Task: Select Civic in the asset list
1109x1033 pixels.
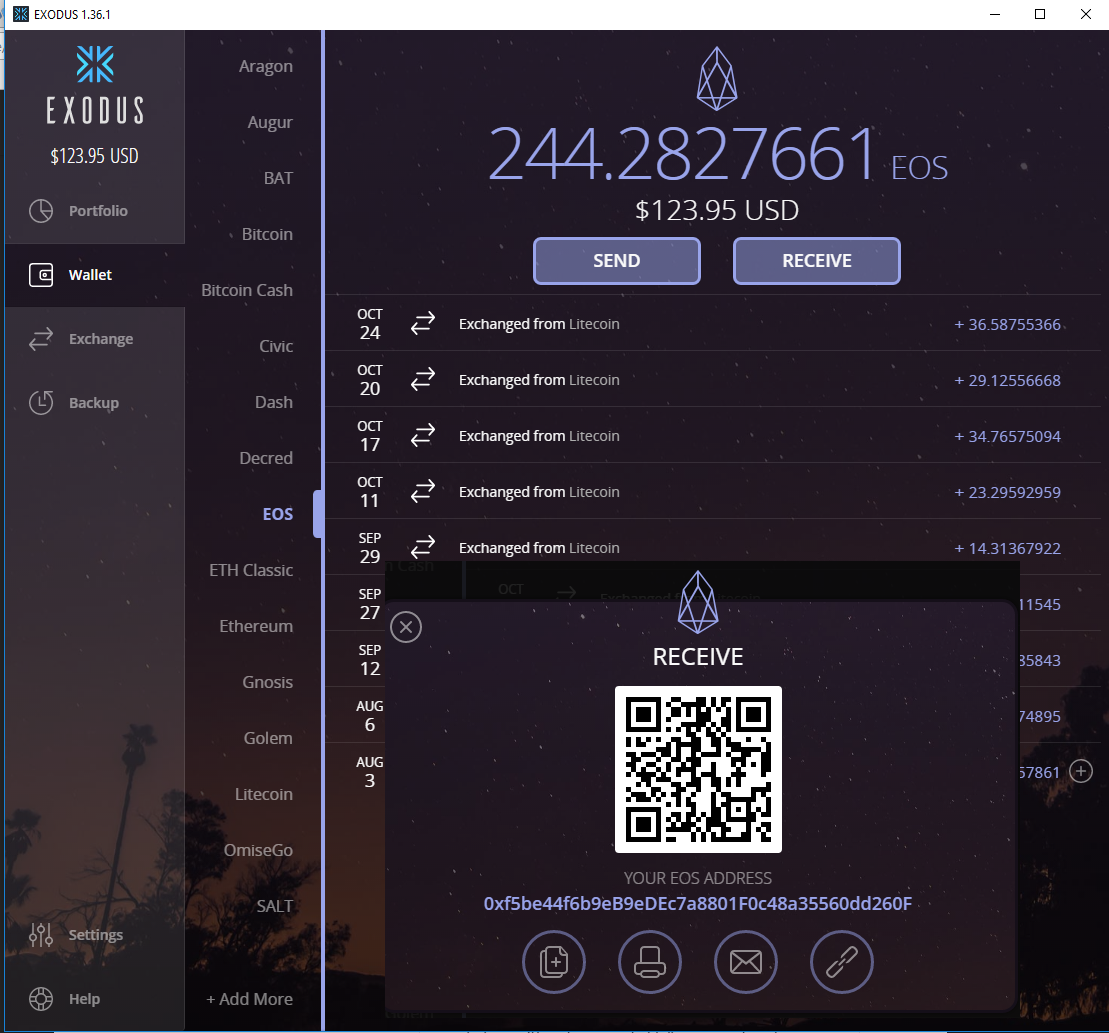Action: (276, 346)
